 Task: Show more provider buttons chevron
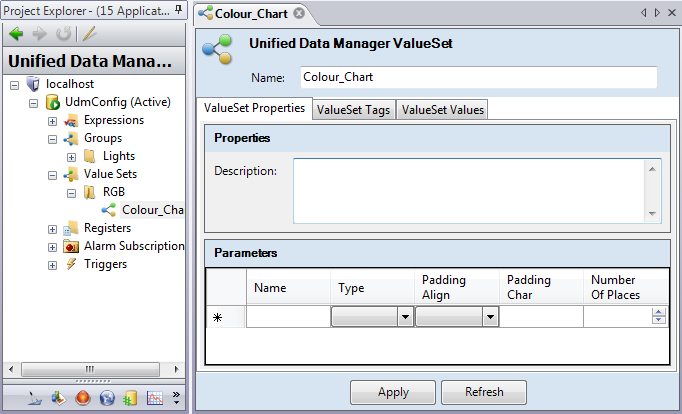click(x=176, y=397)
